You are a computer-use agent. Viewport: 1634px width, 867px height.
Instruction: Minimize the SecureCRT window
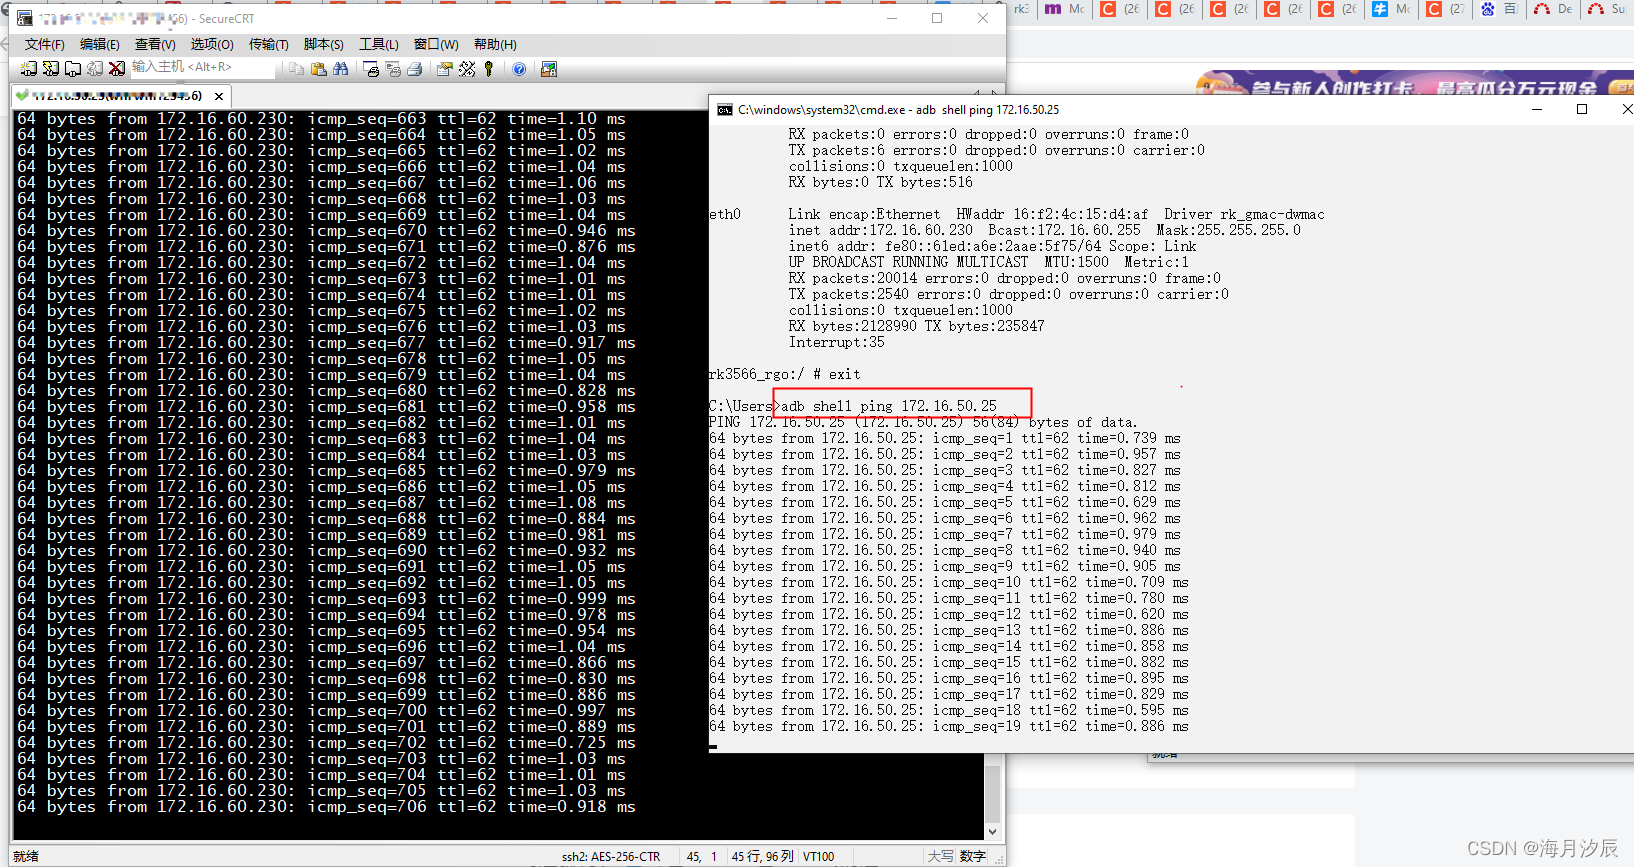pyautogui.click(x=892, y=18)
